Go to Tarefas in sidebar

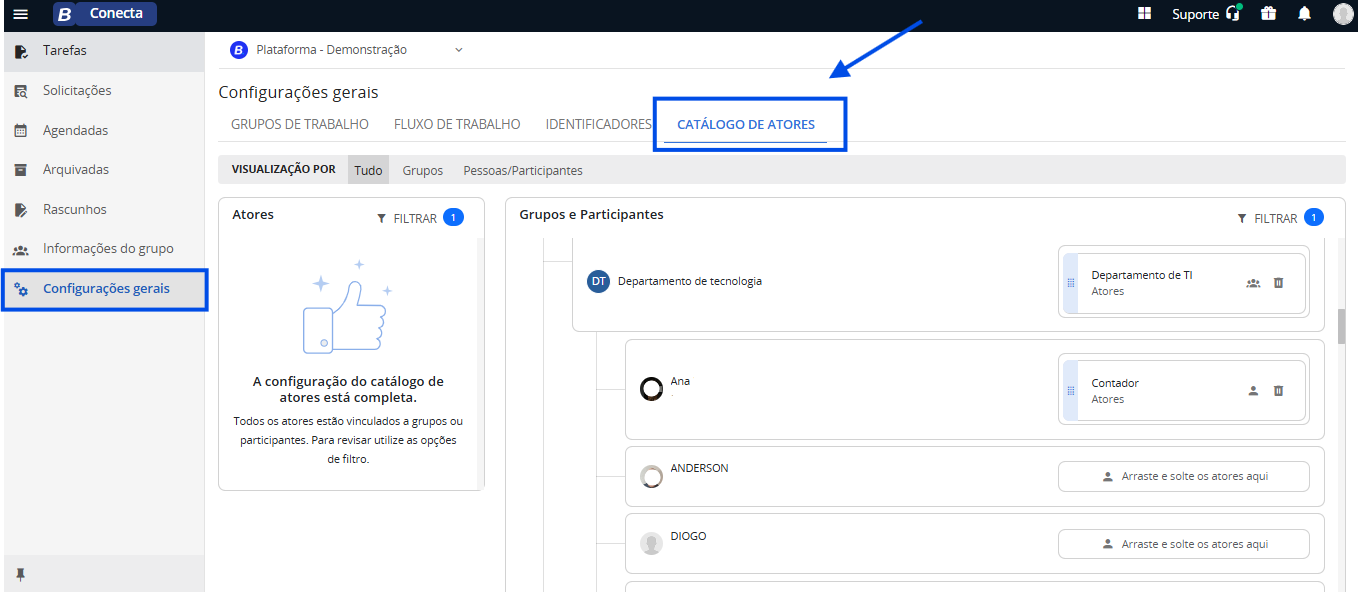point(104,51)
